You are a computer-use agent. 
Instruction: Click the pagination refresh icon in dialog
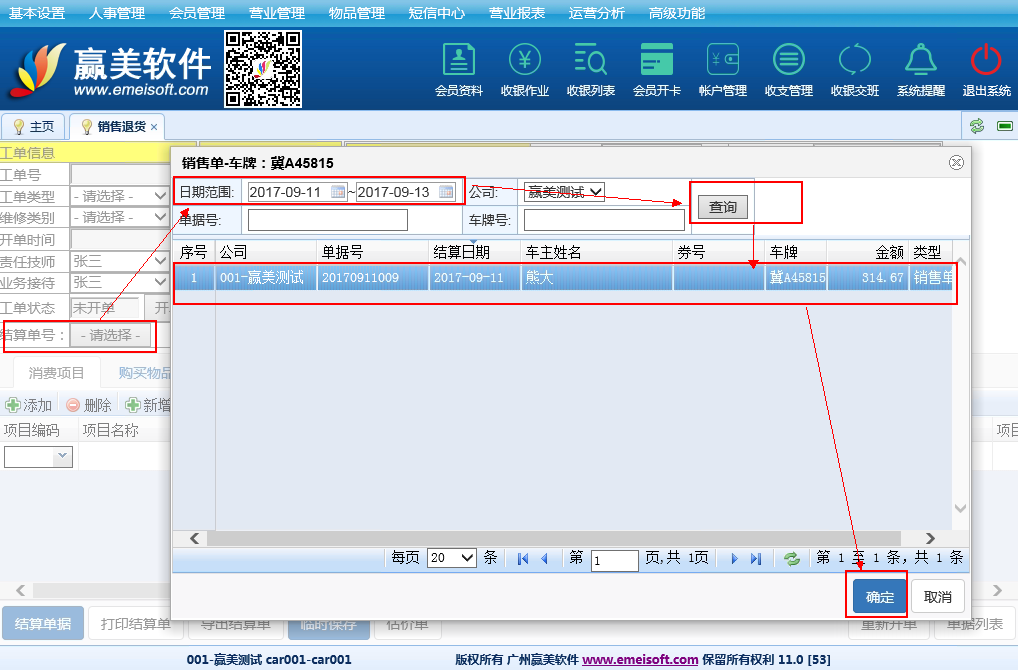coord(792,559)
